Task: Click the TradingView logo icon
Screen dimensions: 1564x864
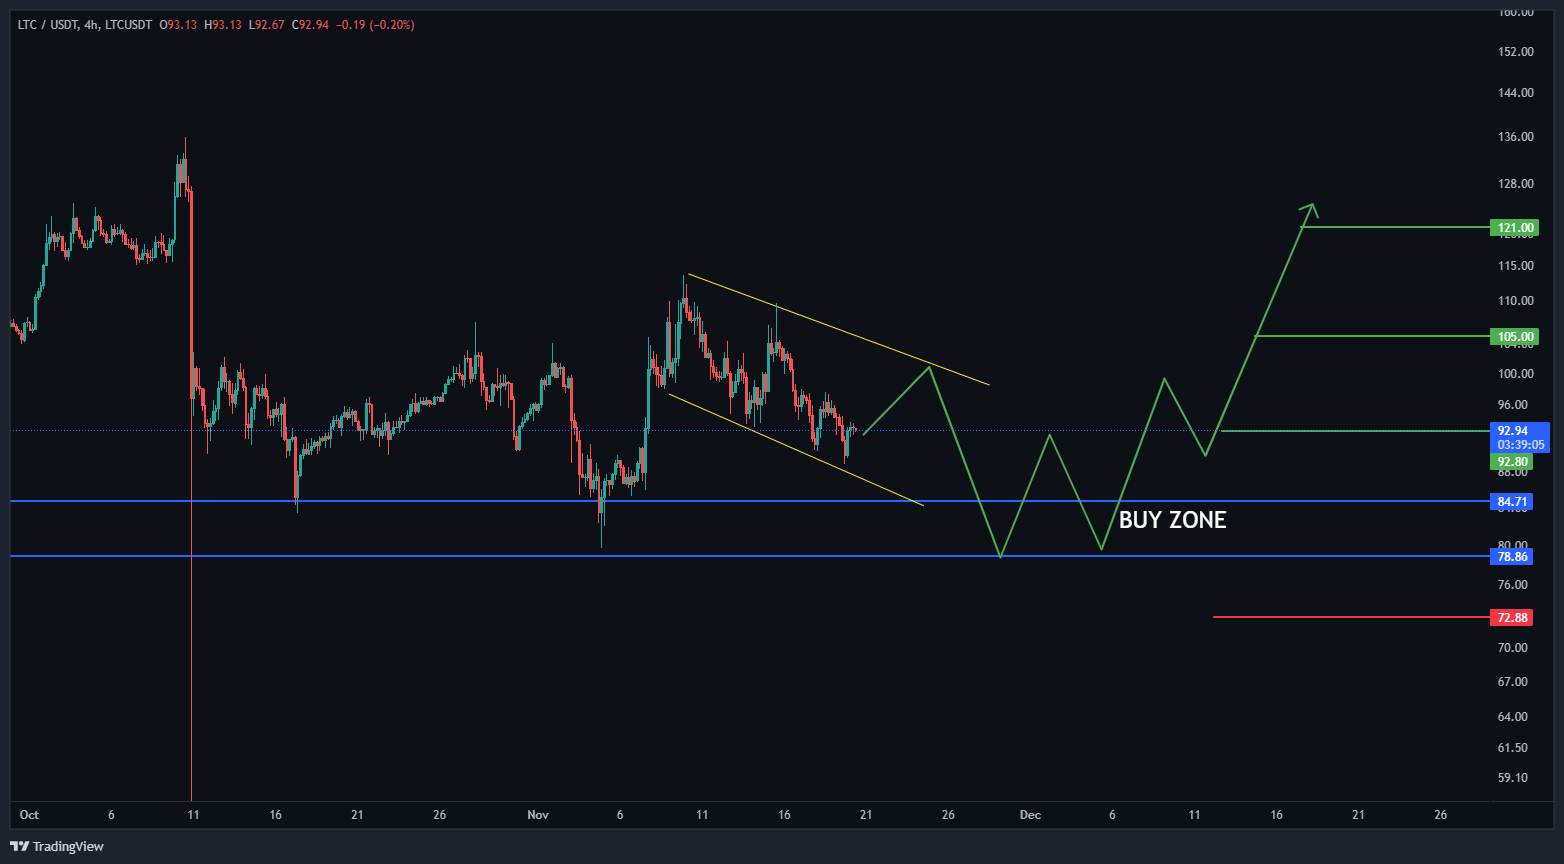Action: point(19,846)
